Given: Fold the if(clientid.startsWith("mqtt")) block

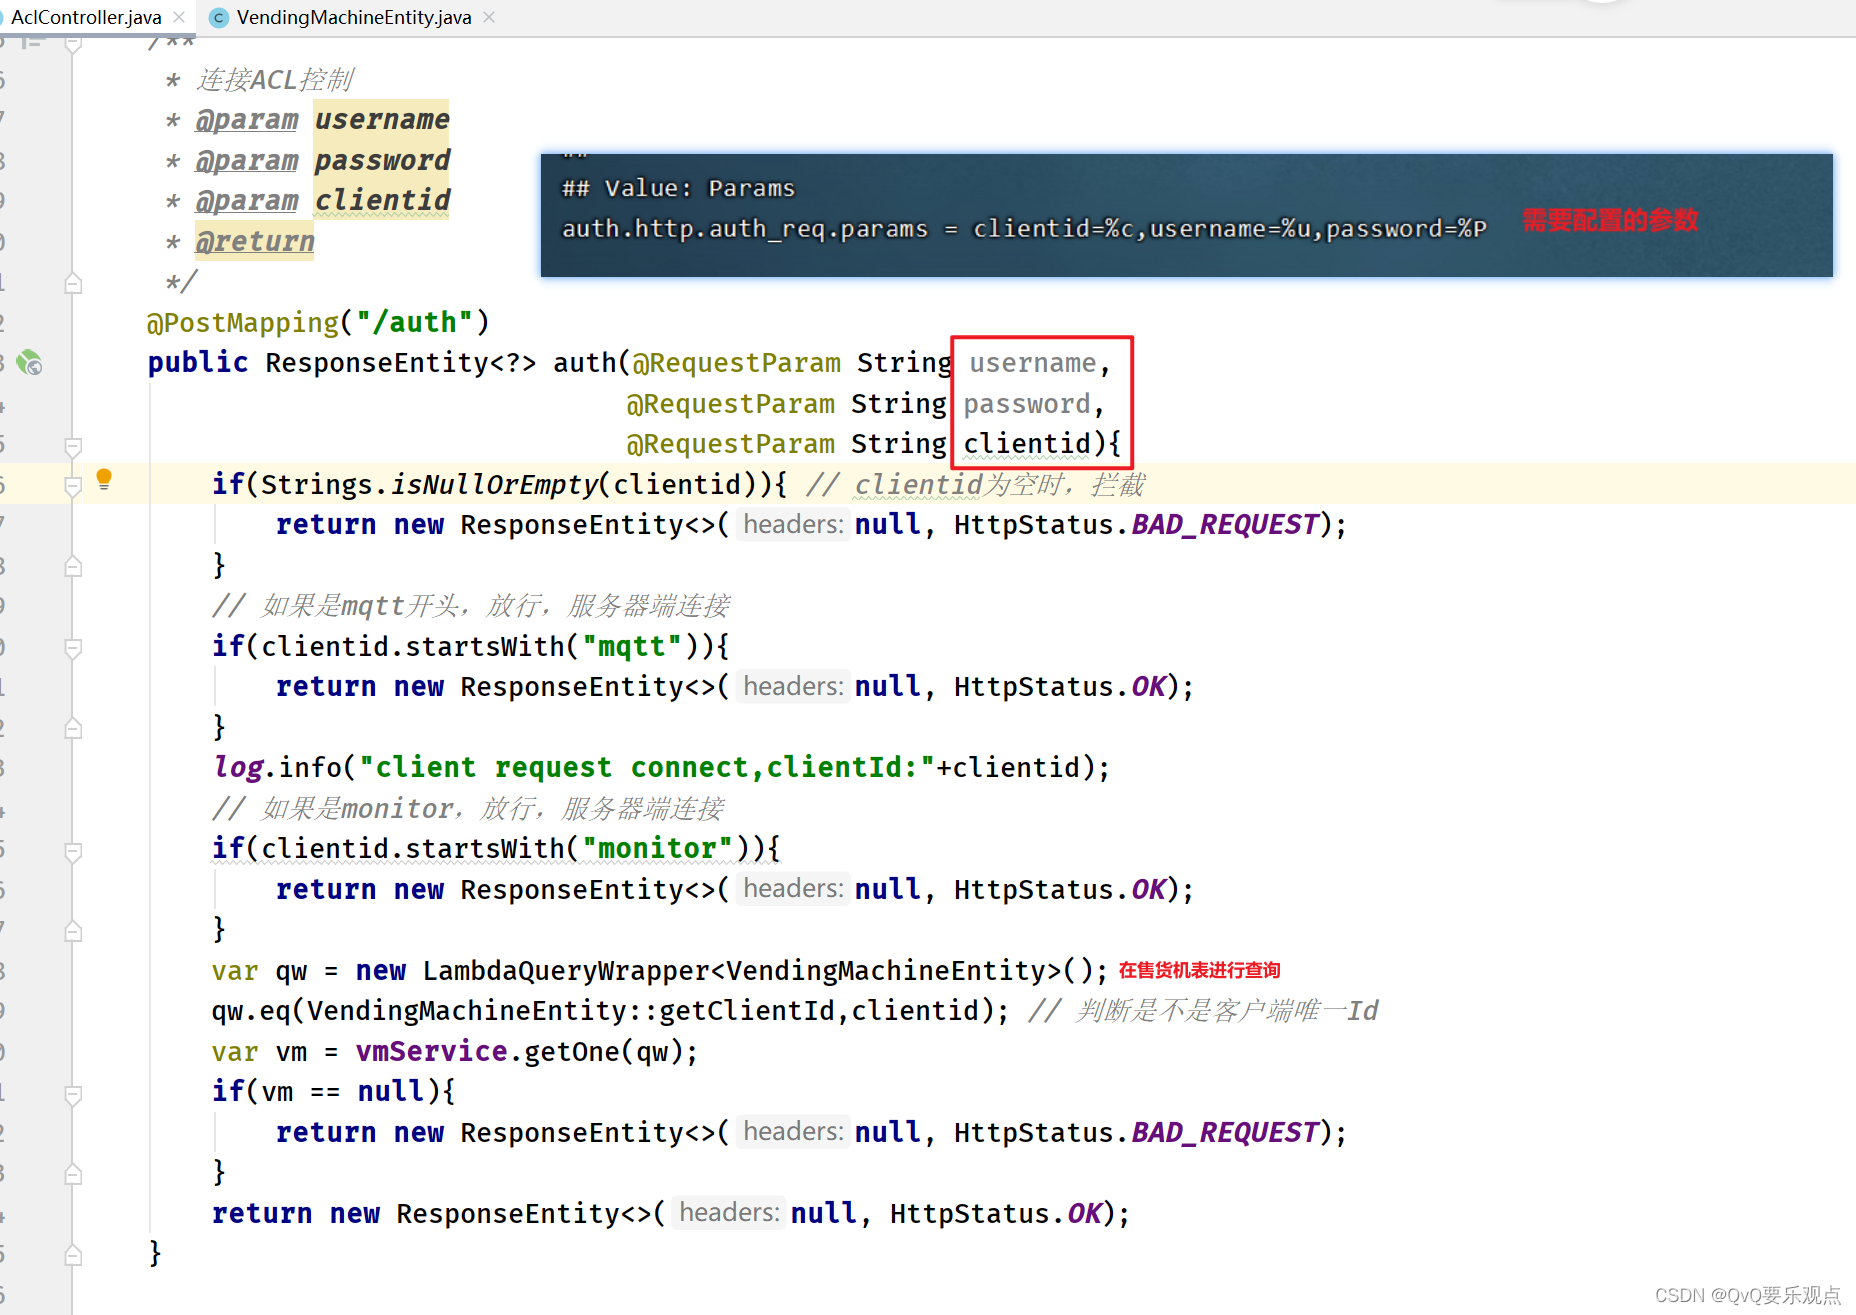Looking at the screenshot, I should click(x=73, y=648).
